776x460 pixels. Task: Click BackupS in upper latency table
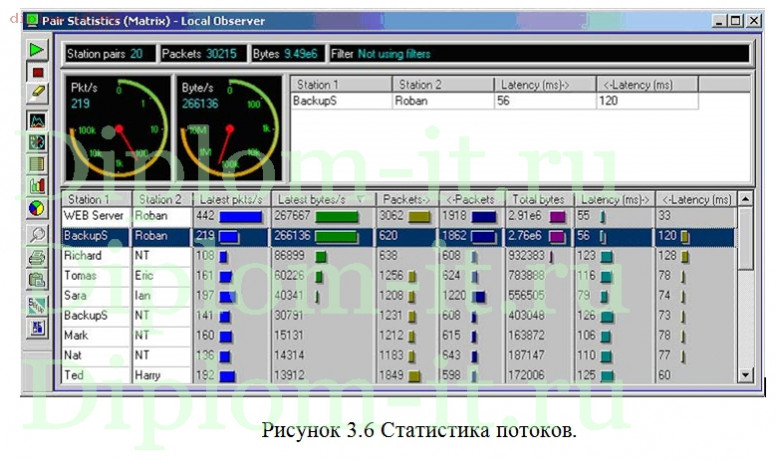coord(315,101)
